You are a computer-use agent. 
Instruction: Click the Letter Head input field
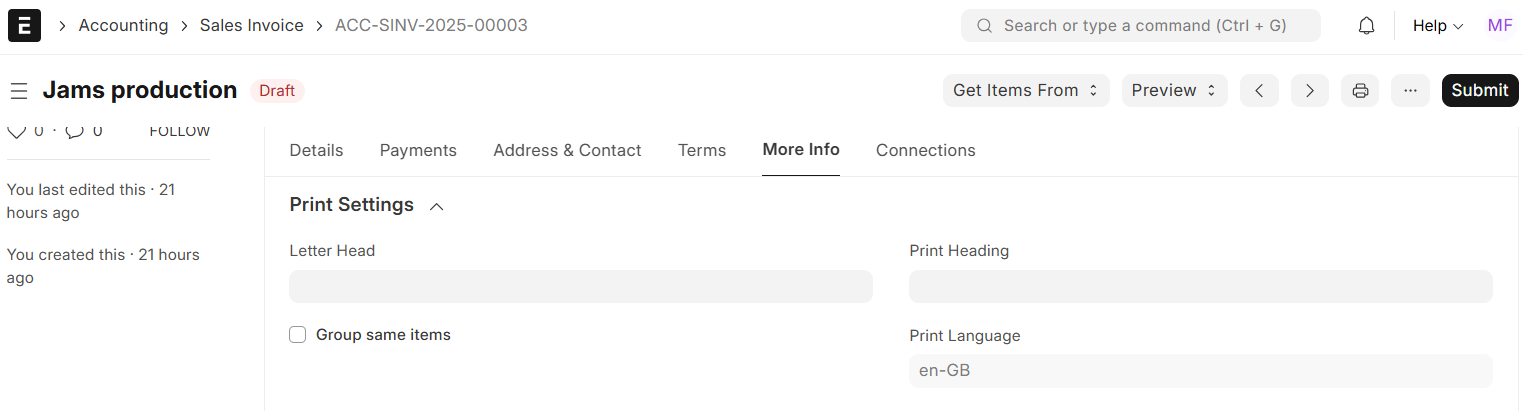click(580, 287)
